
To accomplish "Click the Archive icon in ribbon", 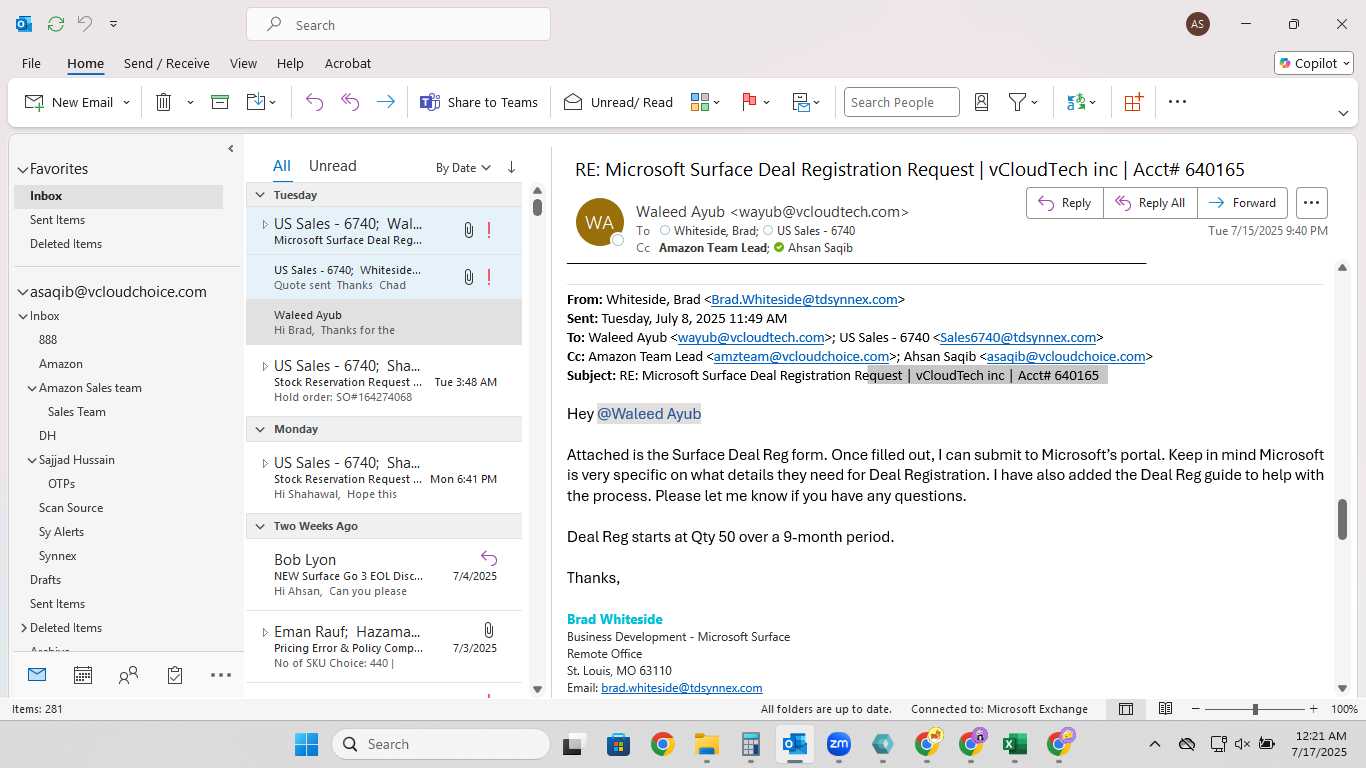I will point(220,102).
